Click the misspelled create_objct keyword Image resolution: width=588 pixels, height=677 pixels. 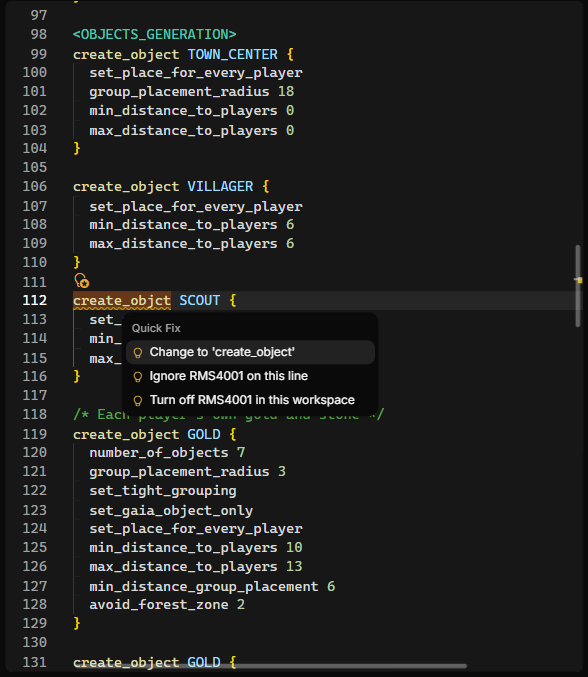tap(122, 301)
